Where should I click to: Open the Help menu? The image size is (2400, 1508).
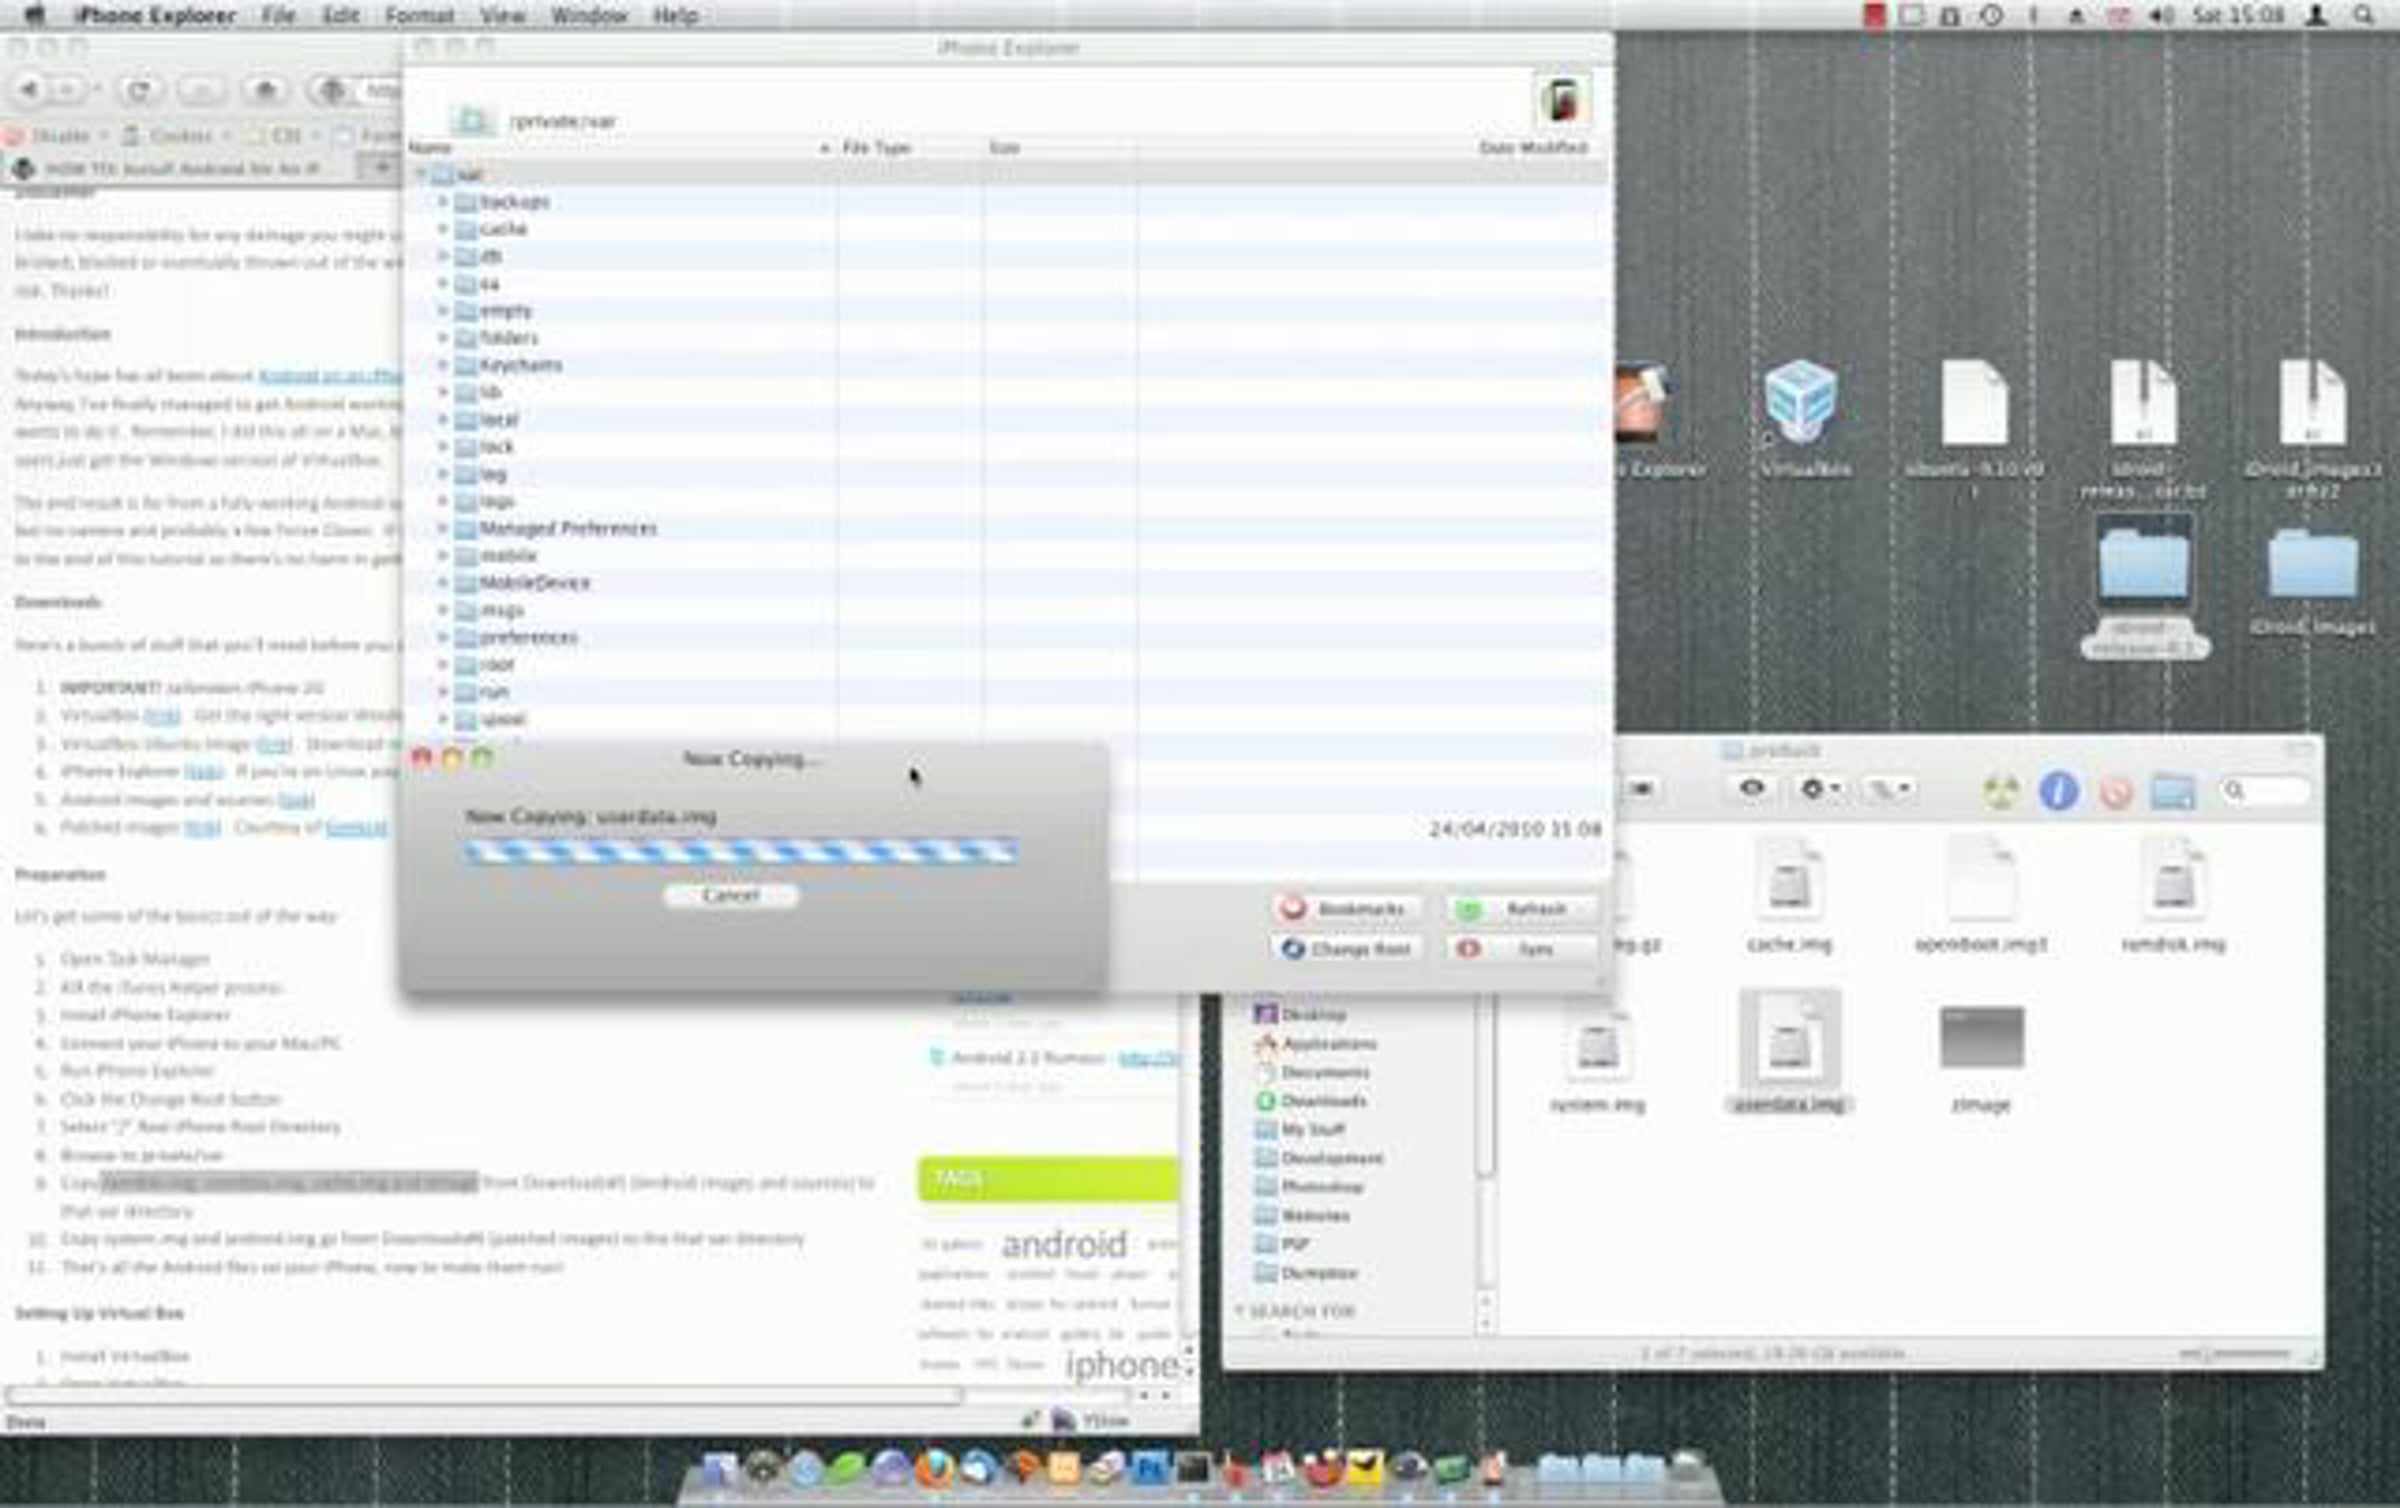pos(676,15)
